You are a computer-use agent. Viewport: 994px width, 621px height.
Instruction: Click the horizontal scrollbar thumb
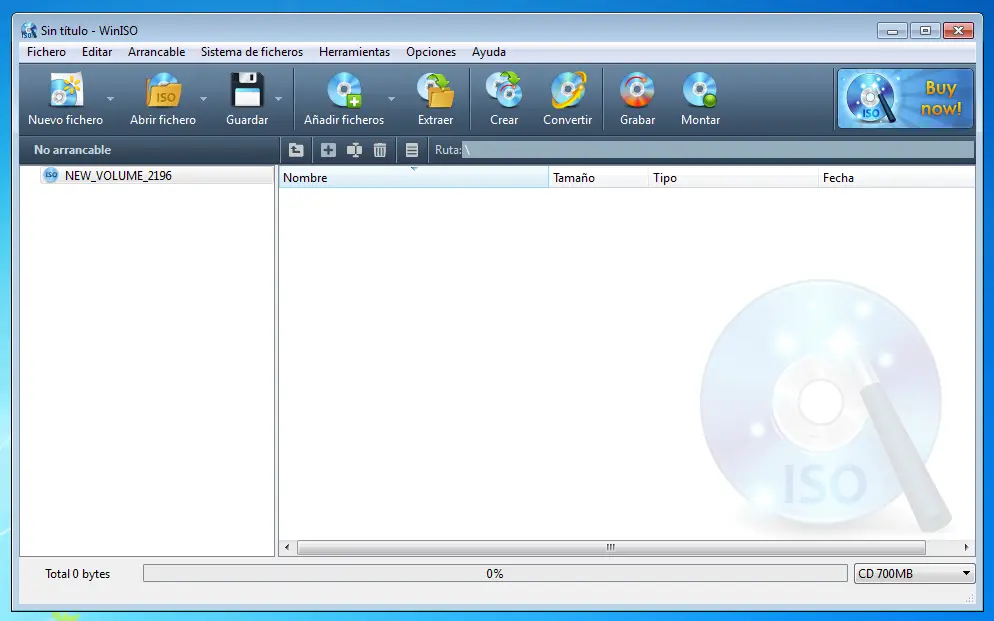[611, 547]
